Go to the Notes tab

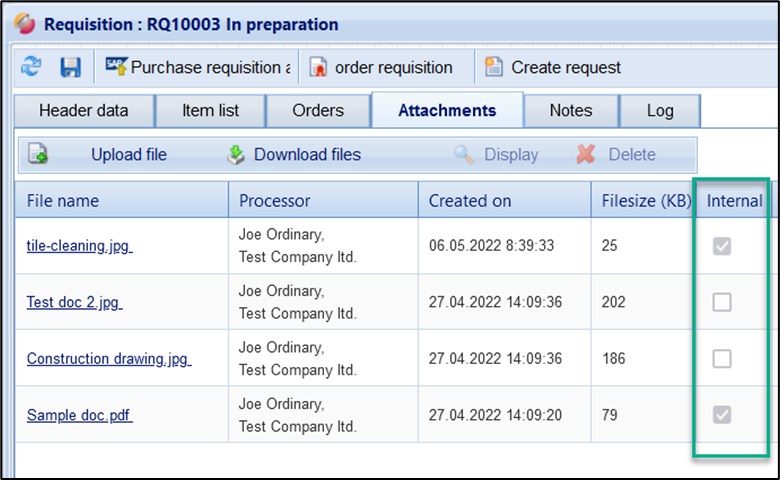click(x=570, y=111)
